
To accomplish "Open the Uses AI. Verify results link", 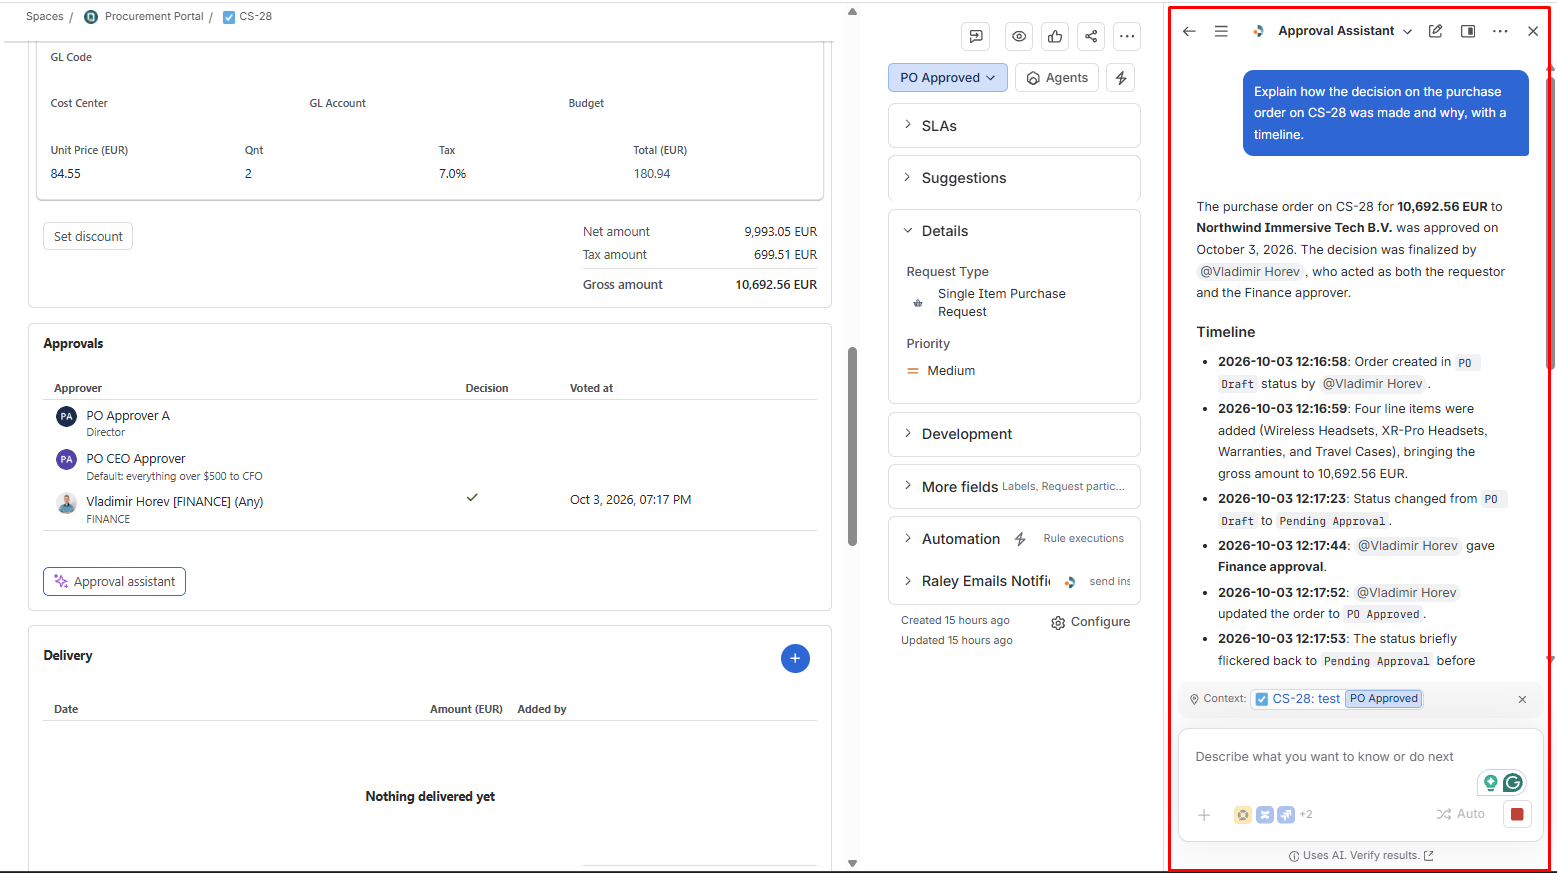I will click(1361, 856).
